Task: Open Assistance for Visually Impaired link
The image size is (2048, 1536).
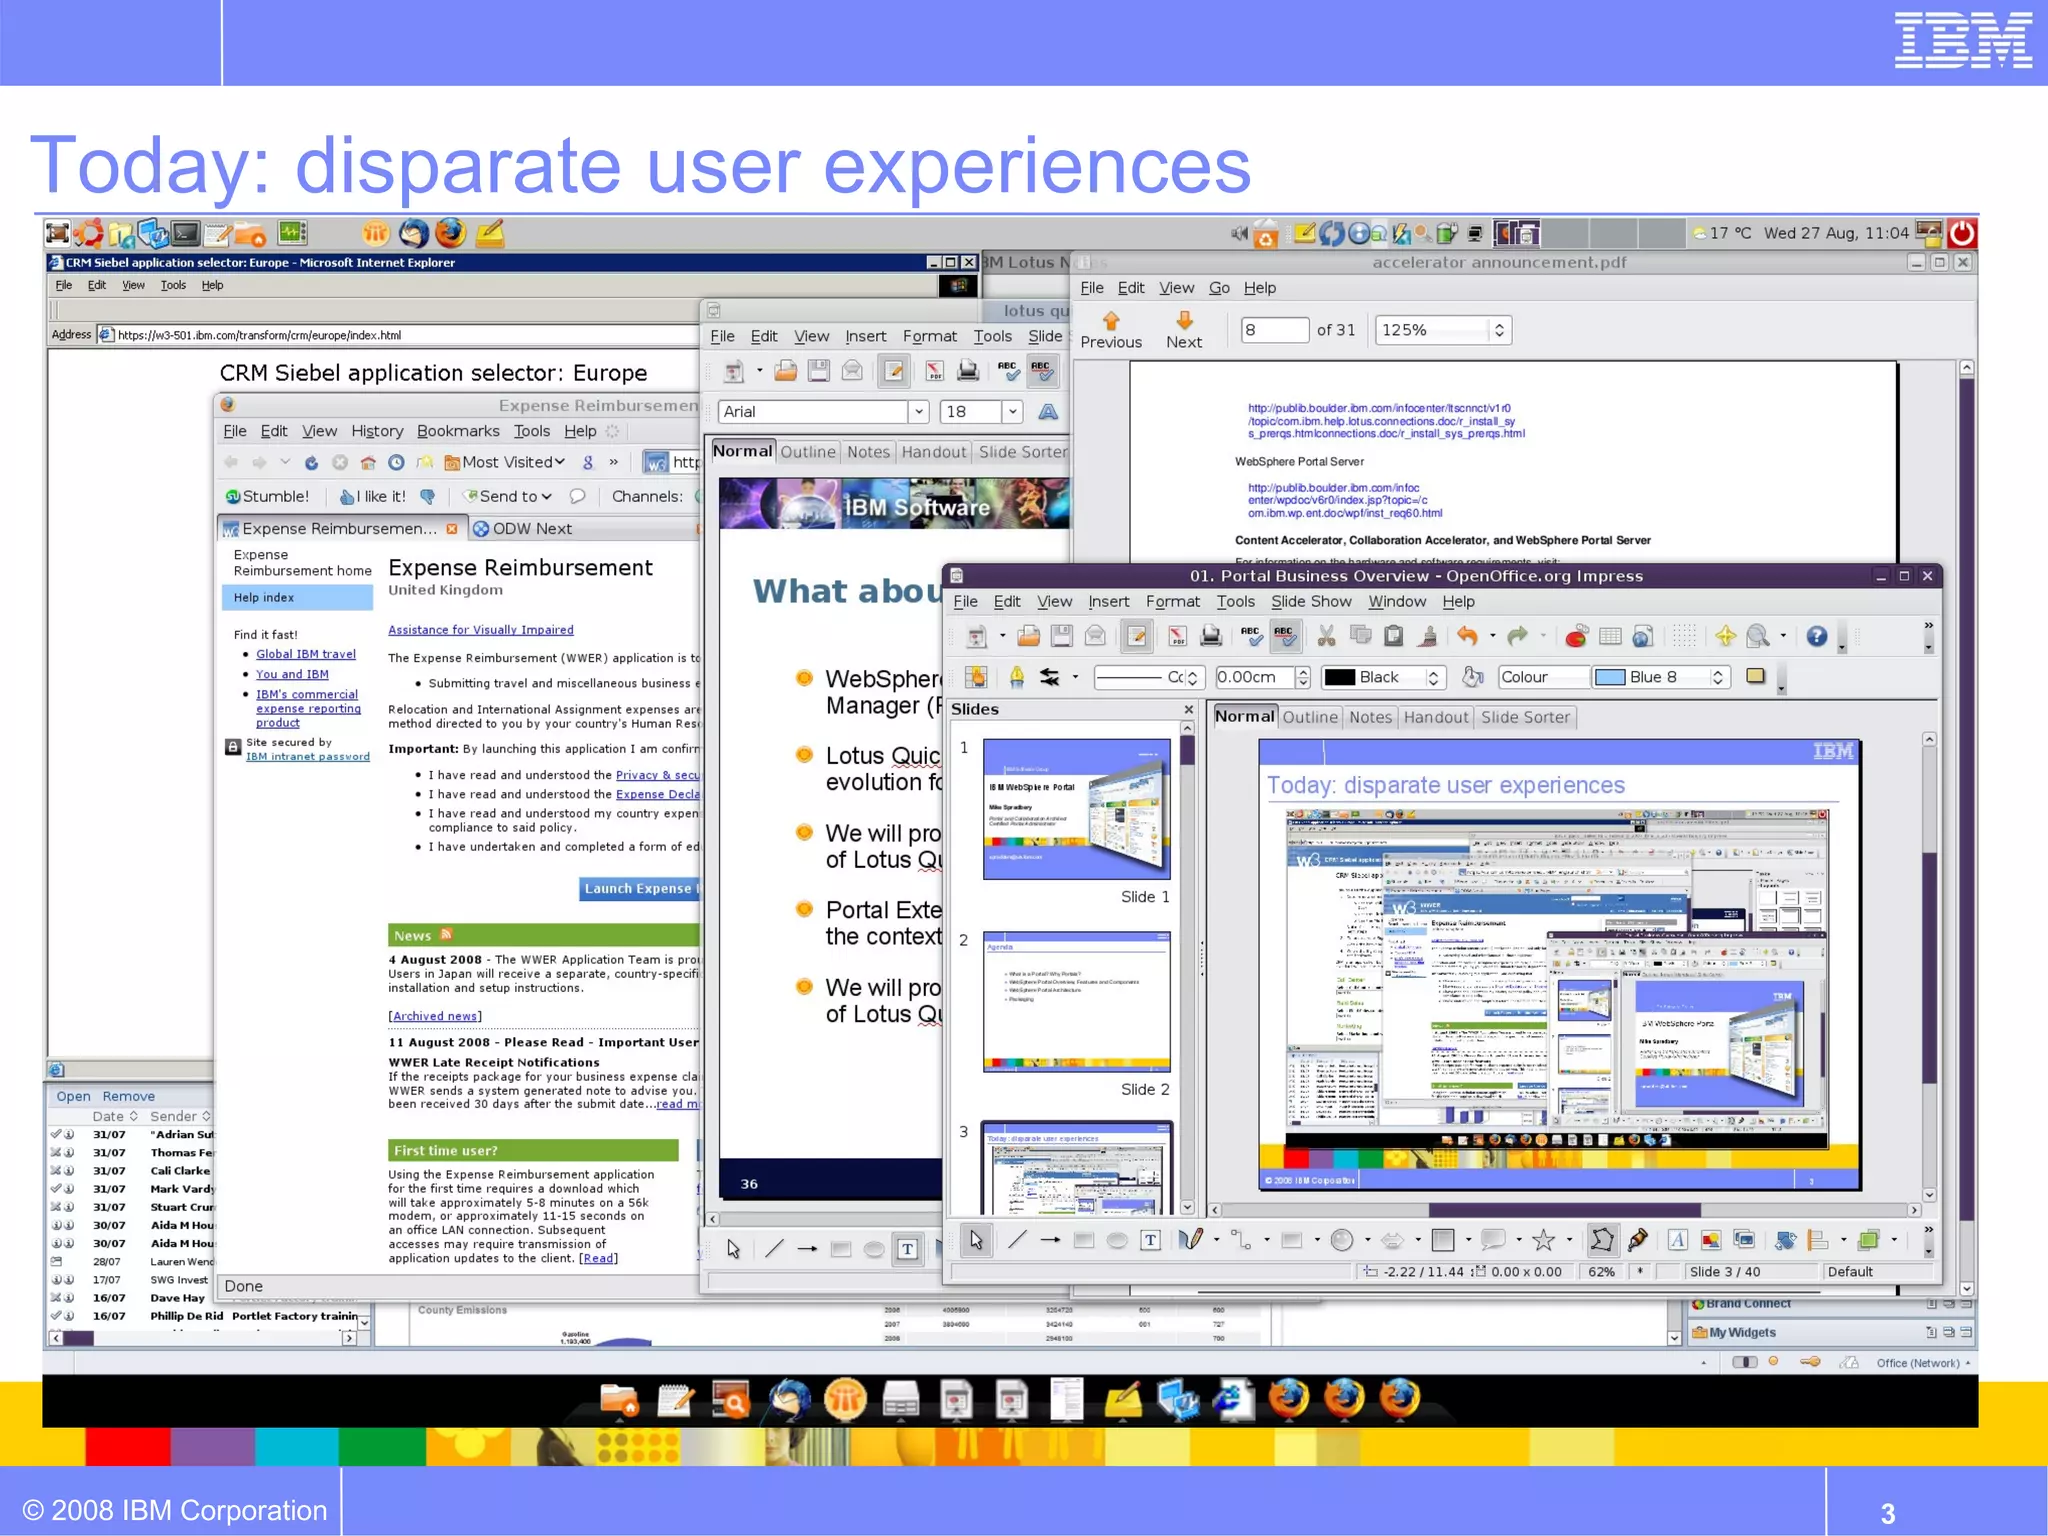Action: pos(481,630)
